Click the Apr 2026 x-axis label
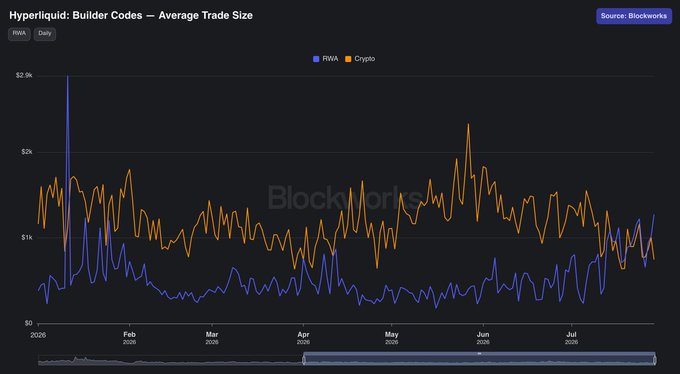The image size is (680, 374). point(303,338)
